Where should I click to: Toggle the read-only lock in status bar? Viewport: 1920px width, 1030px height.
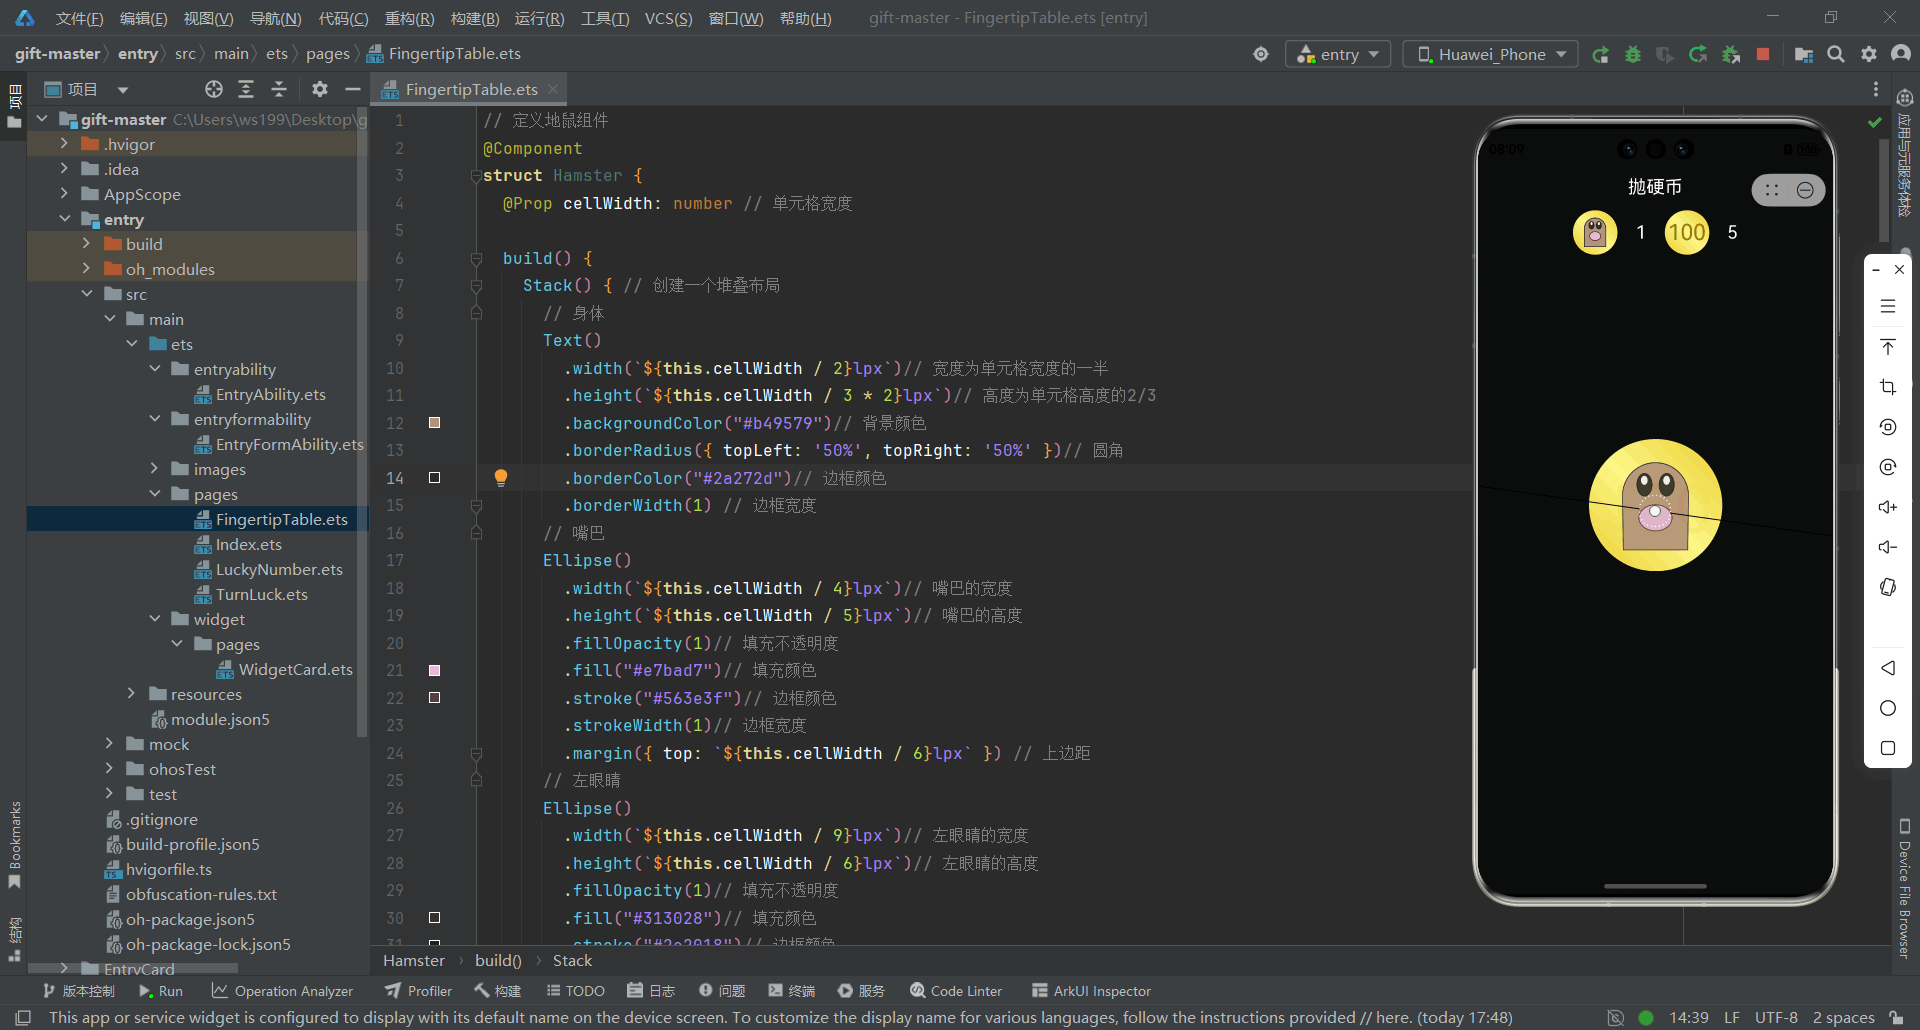click(x=1896, y=1017)
